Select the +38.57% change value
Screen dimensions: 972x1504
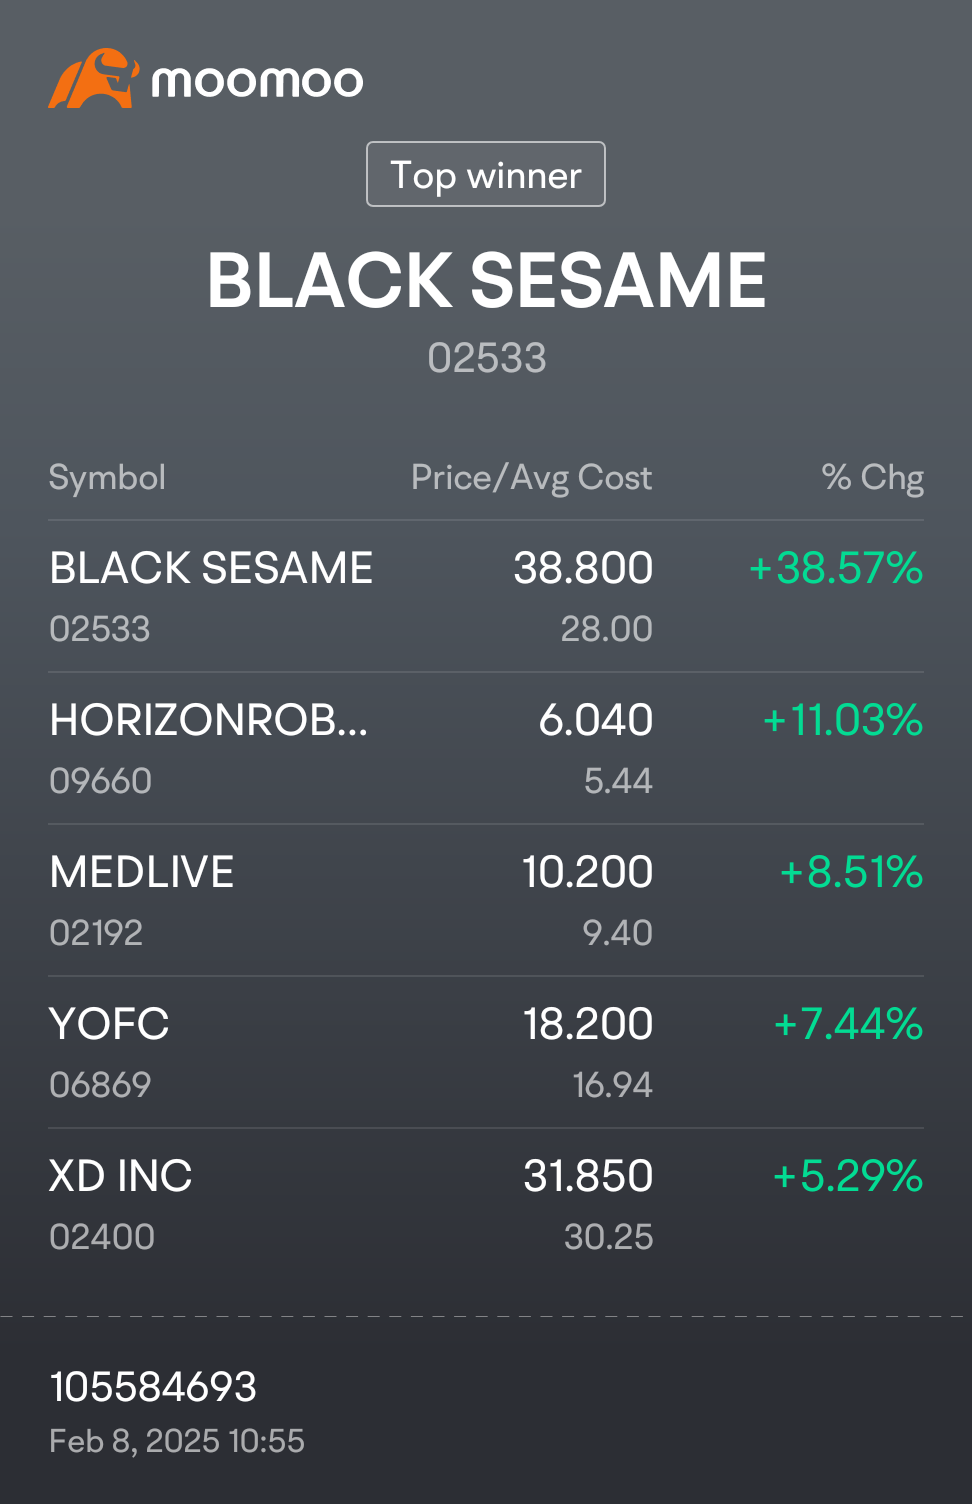tap(836, 568)
